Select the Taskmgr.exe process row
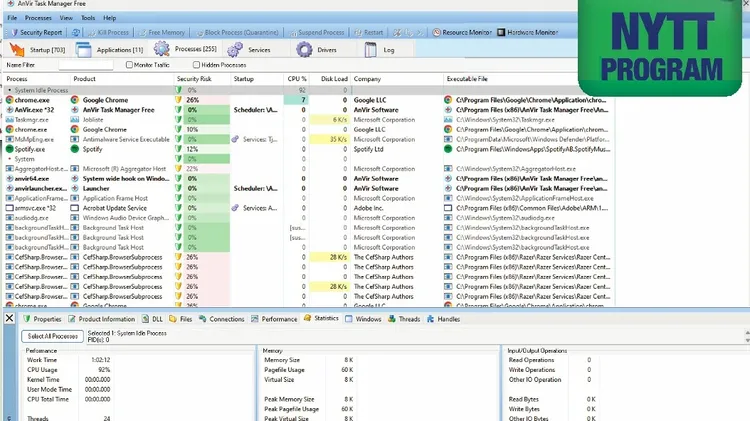Image resolution: width=750 pixels, height=421 pixels. click(x=309, y=120)
